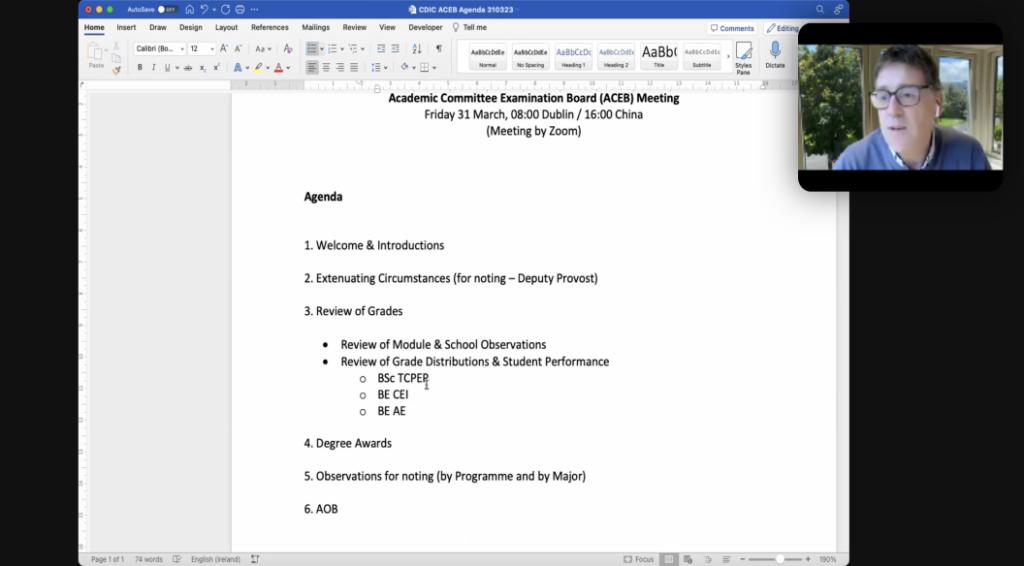Open the Layout tab
This screenshot has width=1024, height=566.
(x=226, y=28)
